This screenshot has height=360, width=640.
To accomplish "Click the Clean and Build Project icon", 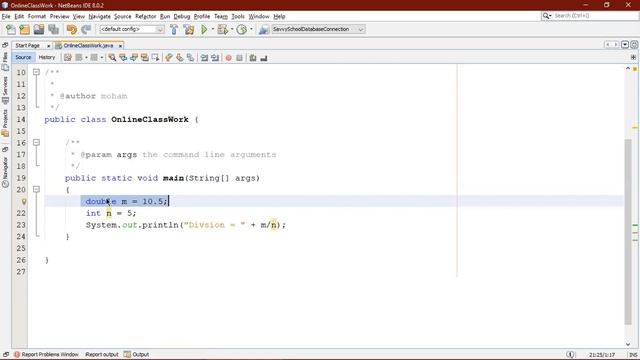I will tap(189, 29).
